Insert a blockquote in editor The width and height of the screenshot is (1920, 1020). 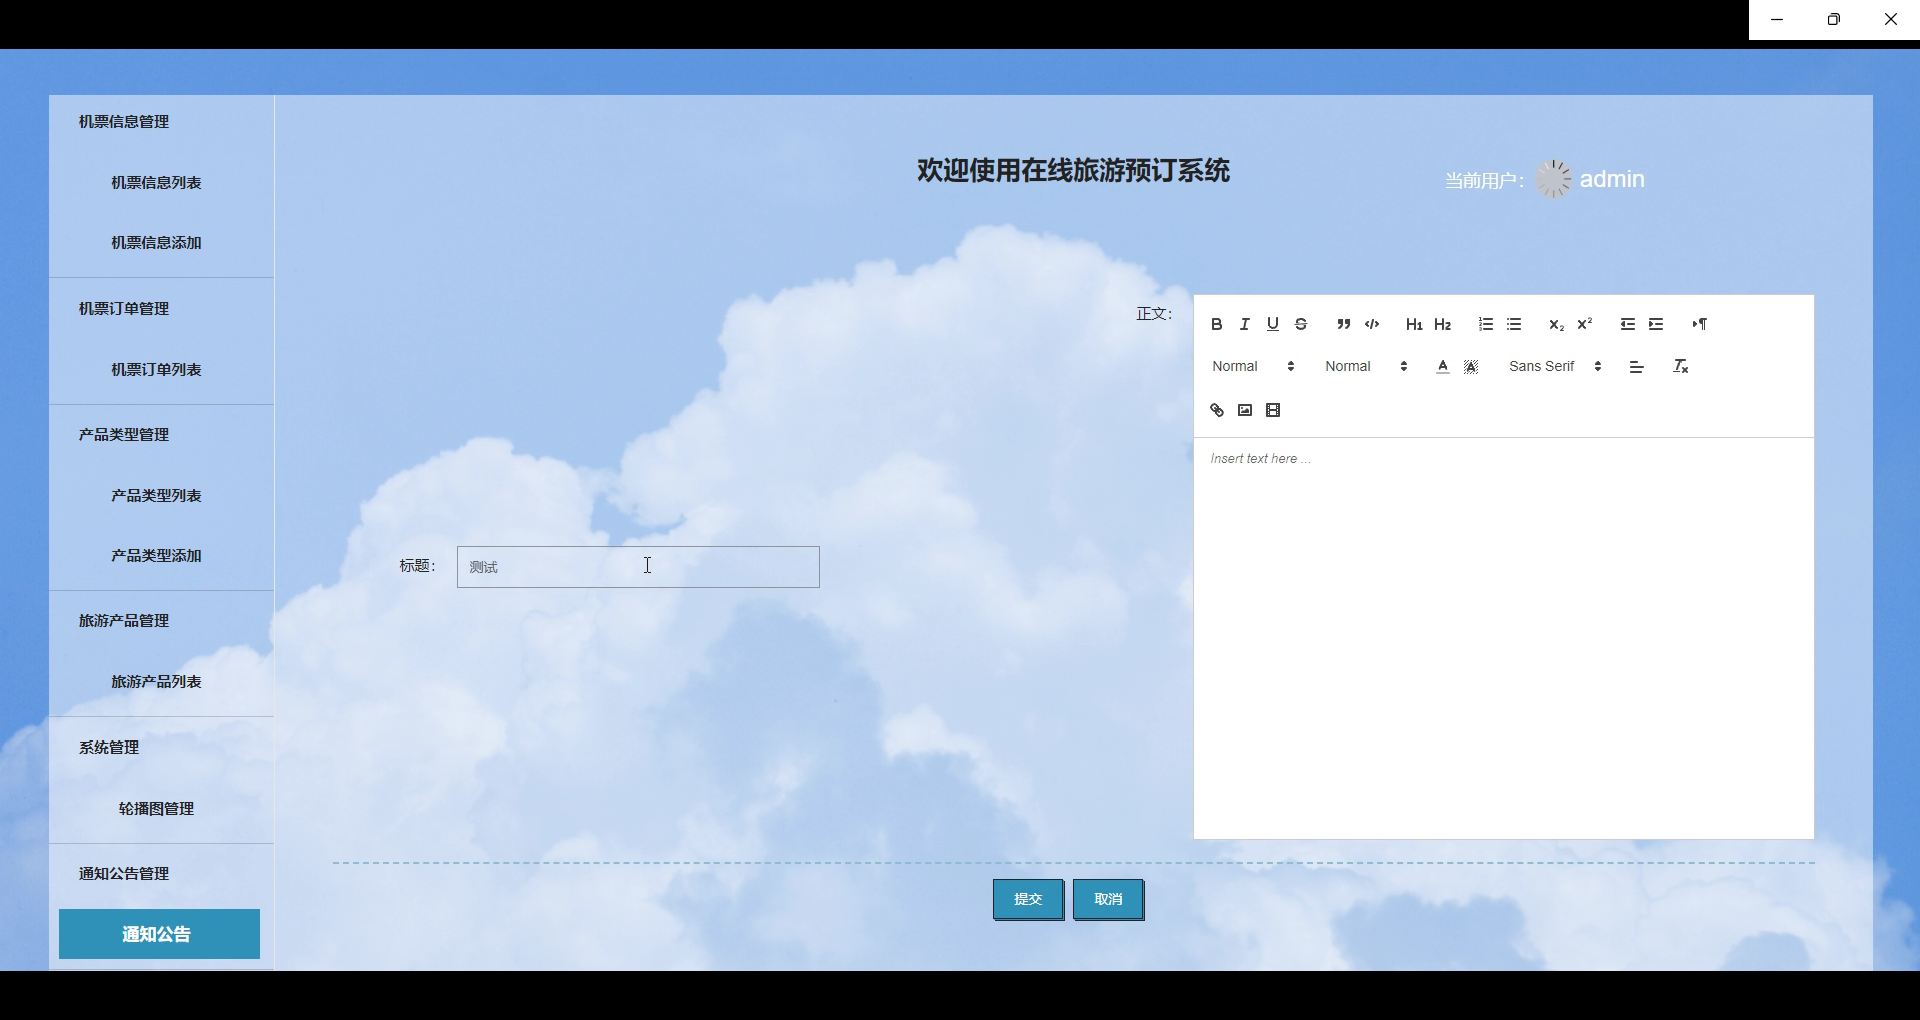click(1343, 324)
